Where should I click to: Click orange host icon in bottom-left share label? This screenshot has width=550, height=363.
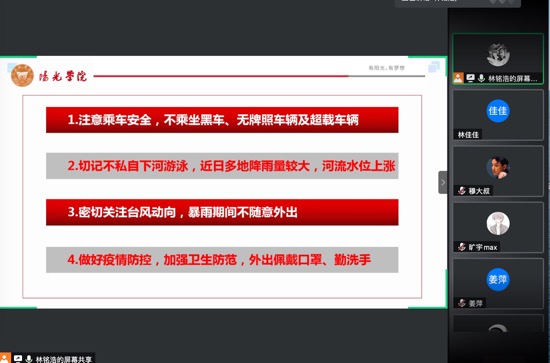[x=5, y=358]
